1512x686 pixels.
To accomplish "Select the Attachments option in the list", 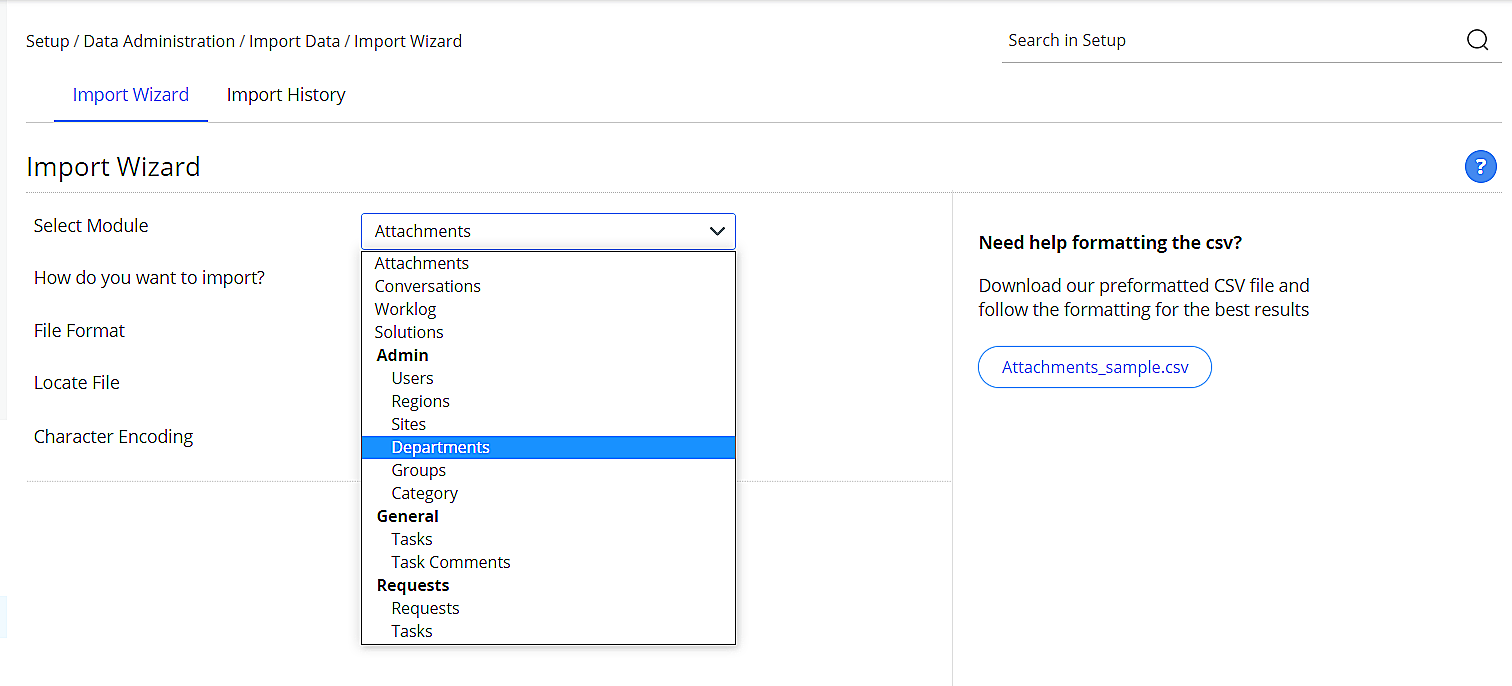I will (422, 263).
